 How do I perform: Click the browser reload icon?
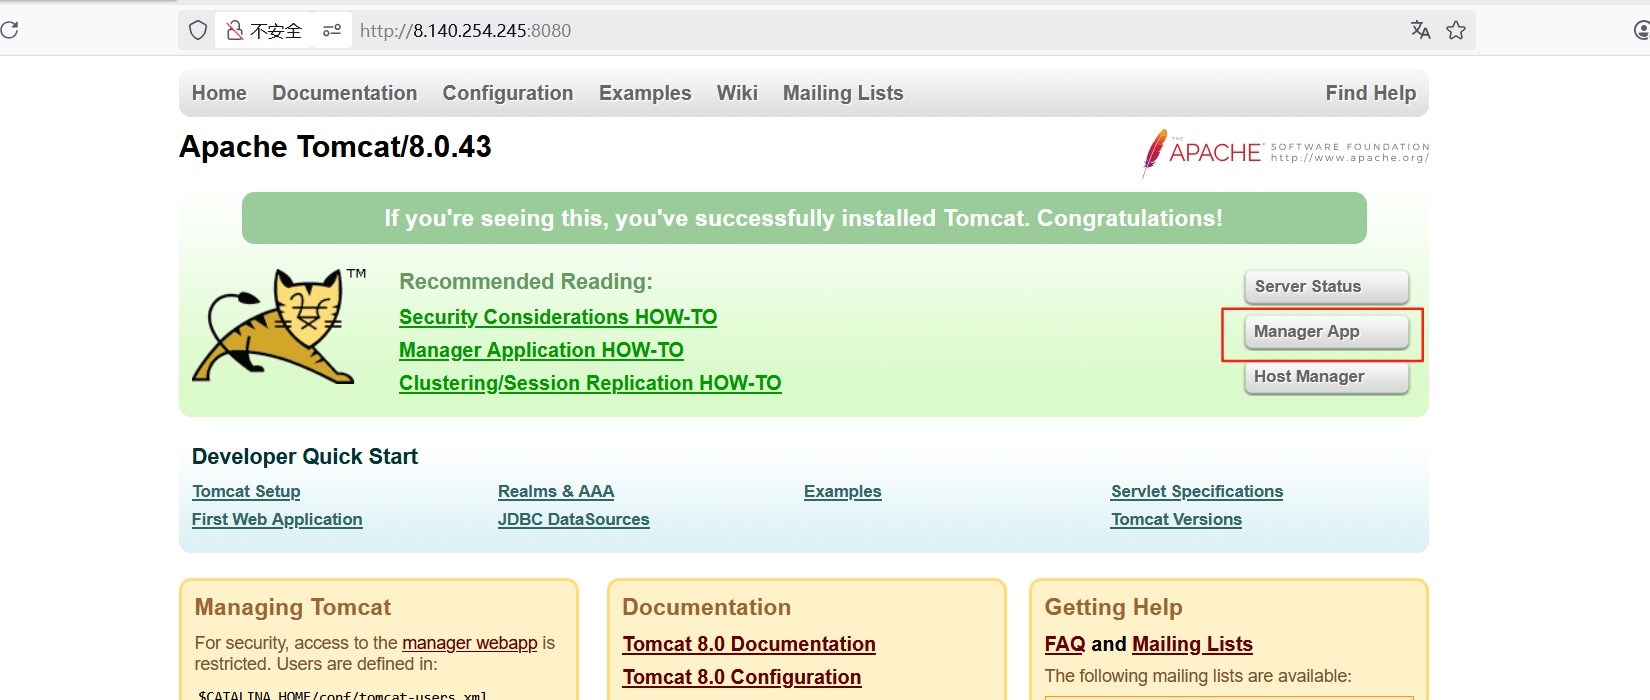tap(9, 30)
